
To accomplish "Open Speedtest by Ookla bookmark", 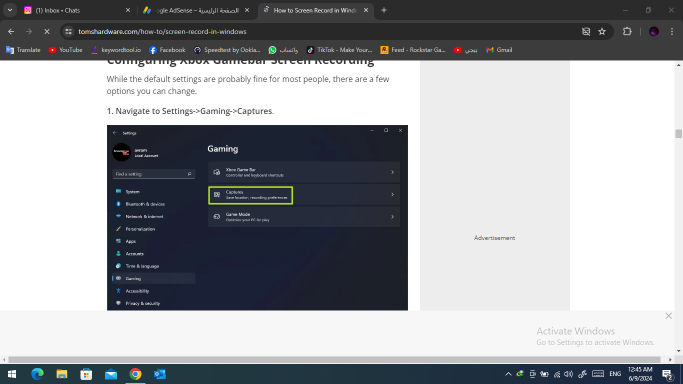I will pyautogui.click(x=227, y=50).
